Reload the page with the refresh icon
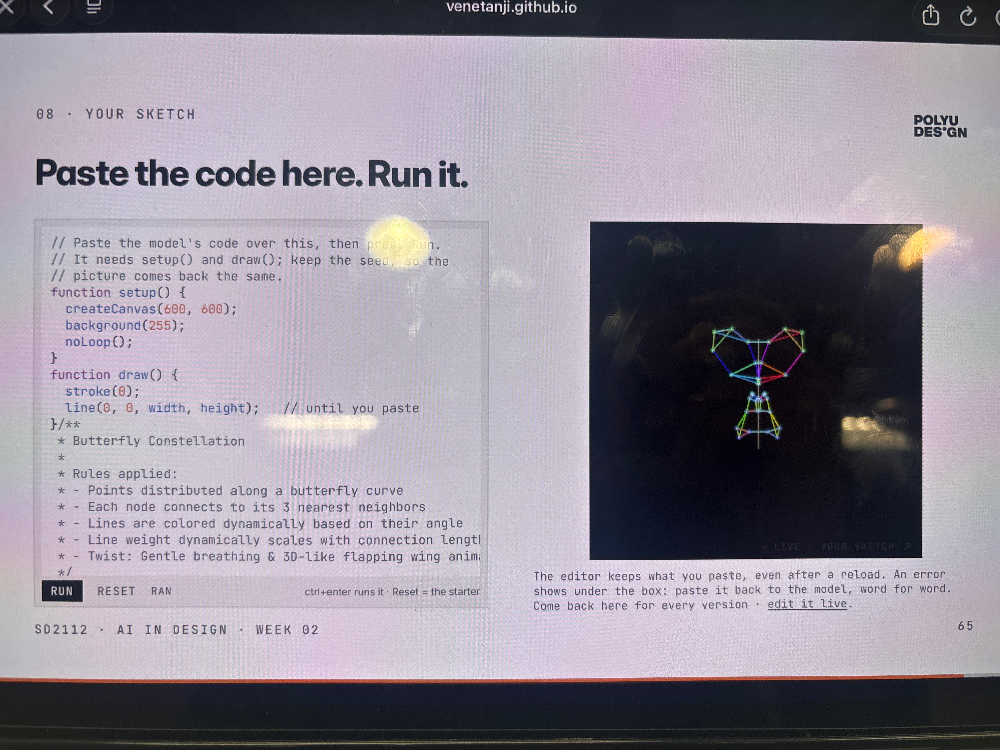 [968, 16]
